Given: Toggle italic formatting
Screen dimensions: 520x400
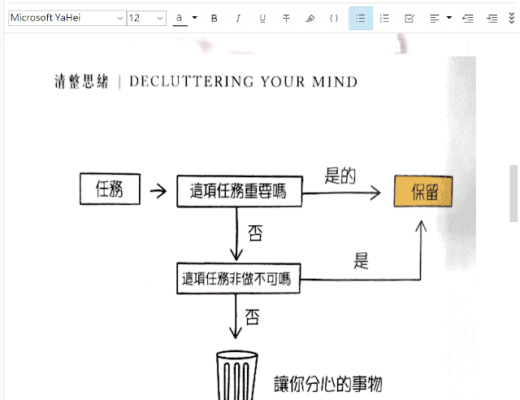Looking at the screenshot, I should (x=238, y=18).
